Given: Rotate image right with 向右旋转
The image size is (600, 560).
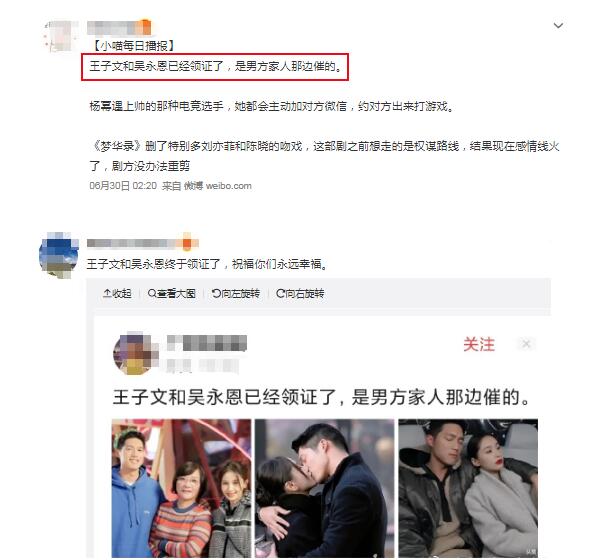Looking at the screenshot, I should [300, 294].
